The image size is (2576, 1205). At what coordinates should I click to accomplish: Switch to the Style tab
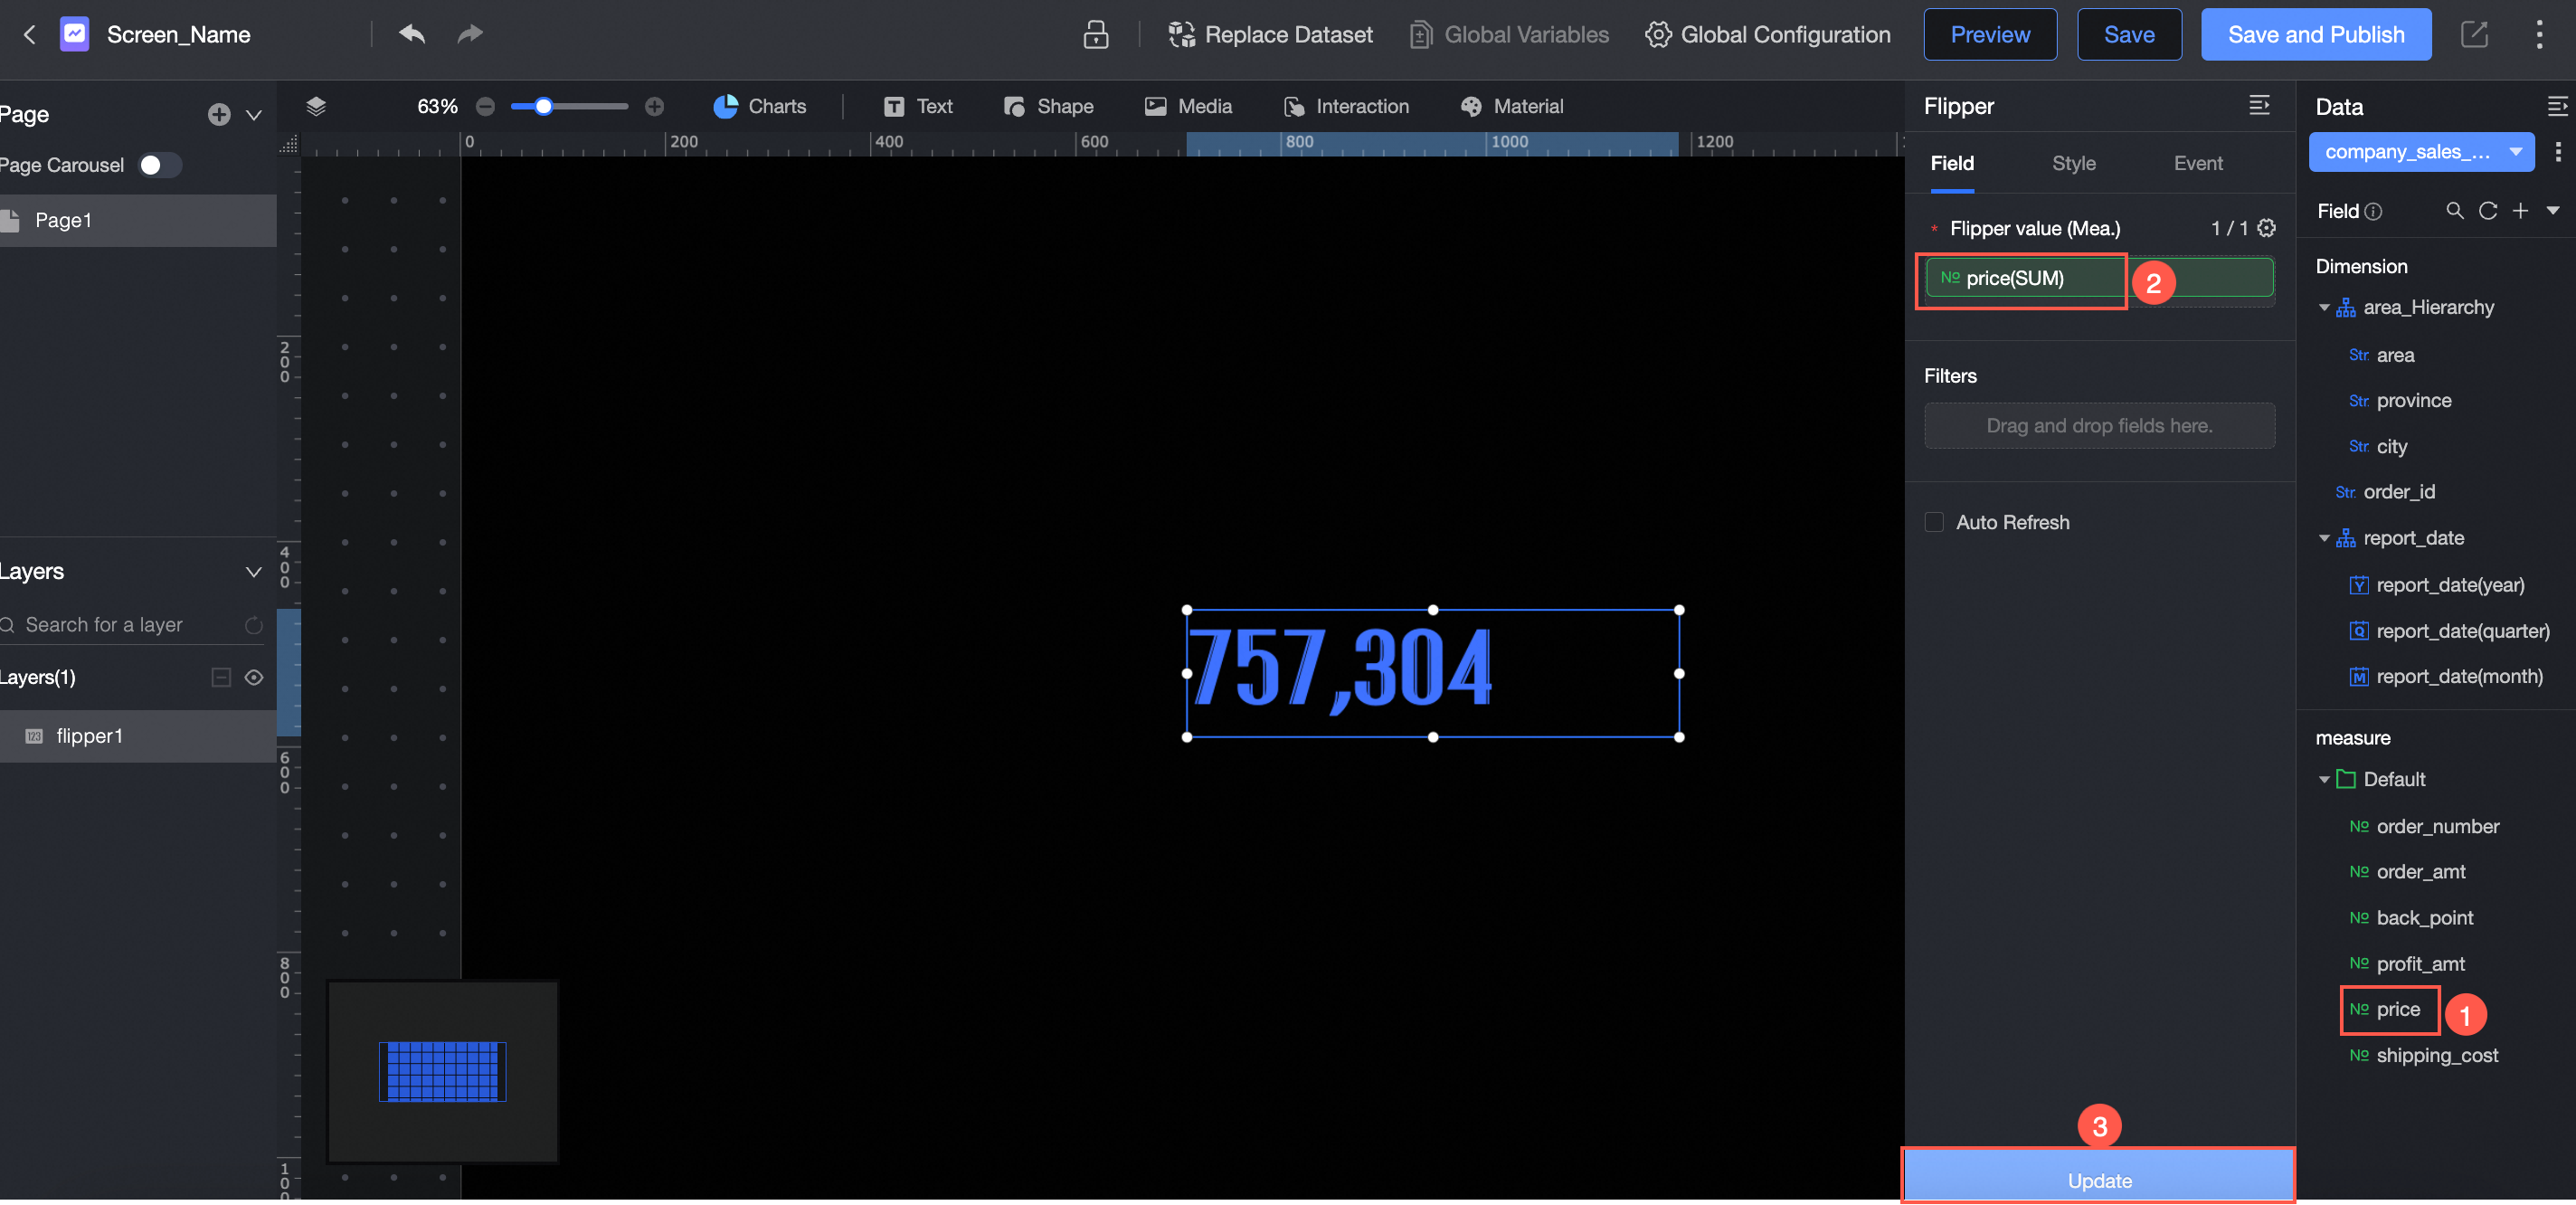coord(2073,163)
